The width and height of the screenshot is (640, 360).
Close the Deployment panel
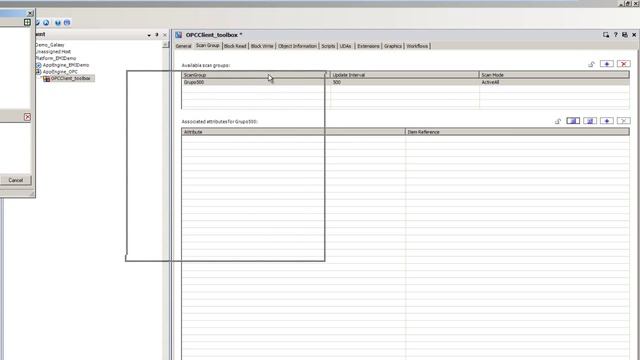[165, 35]
